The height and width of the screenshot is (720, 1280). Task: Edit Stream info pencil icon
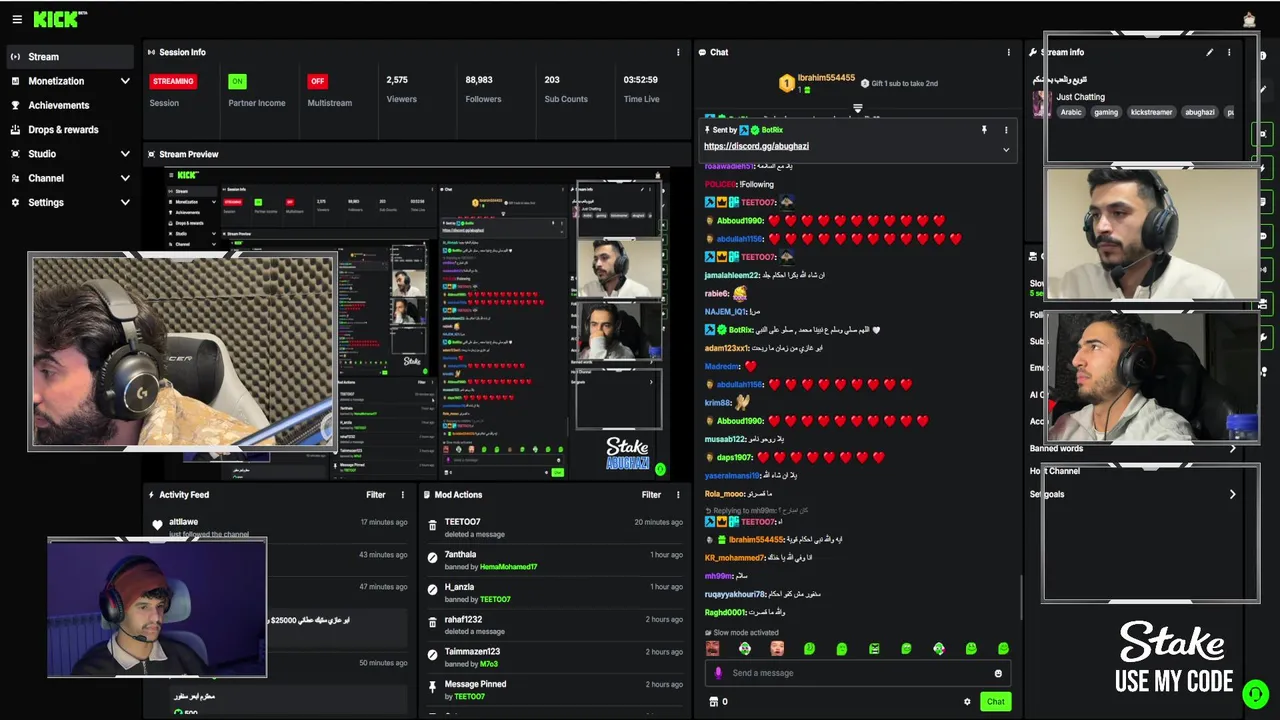[1209, 52]
